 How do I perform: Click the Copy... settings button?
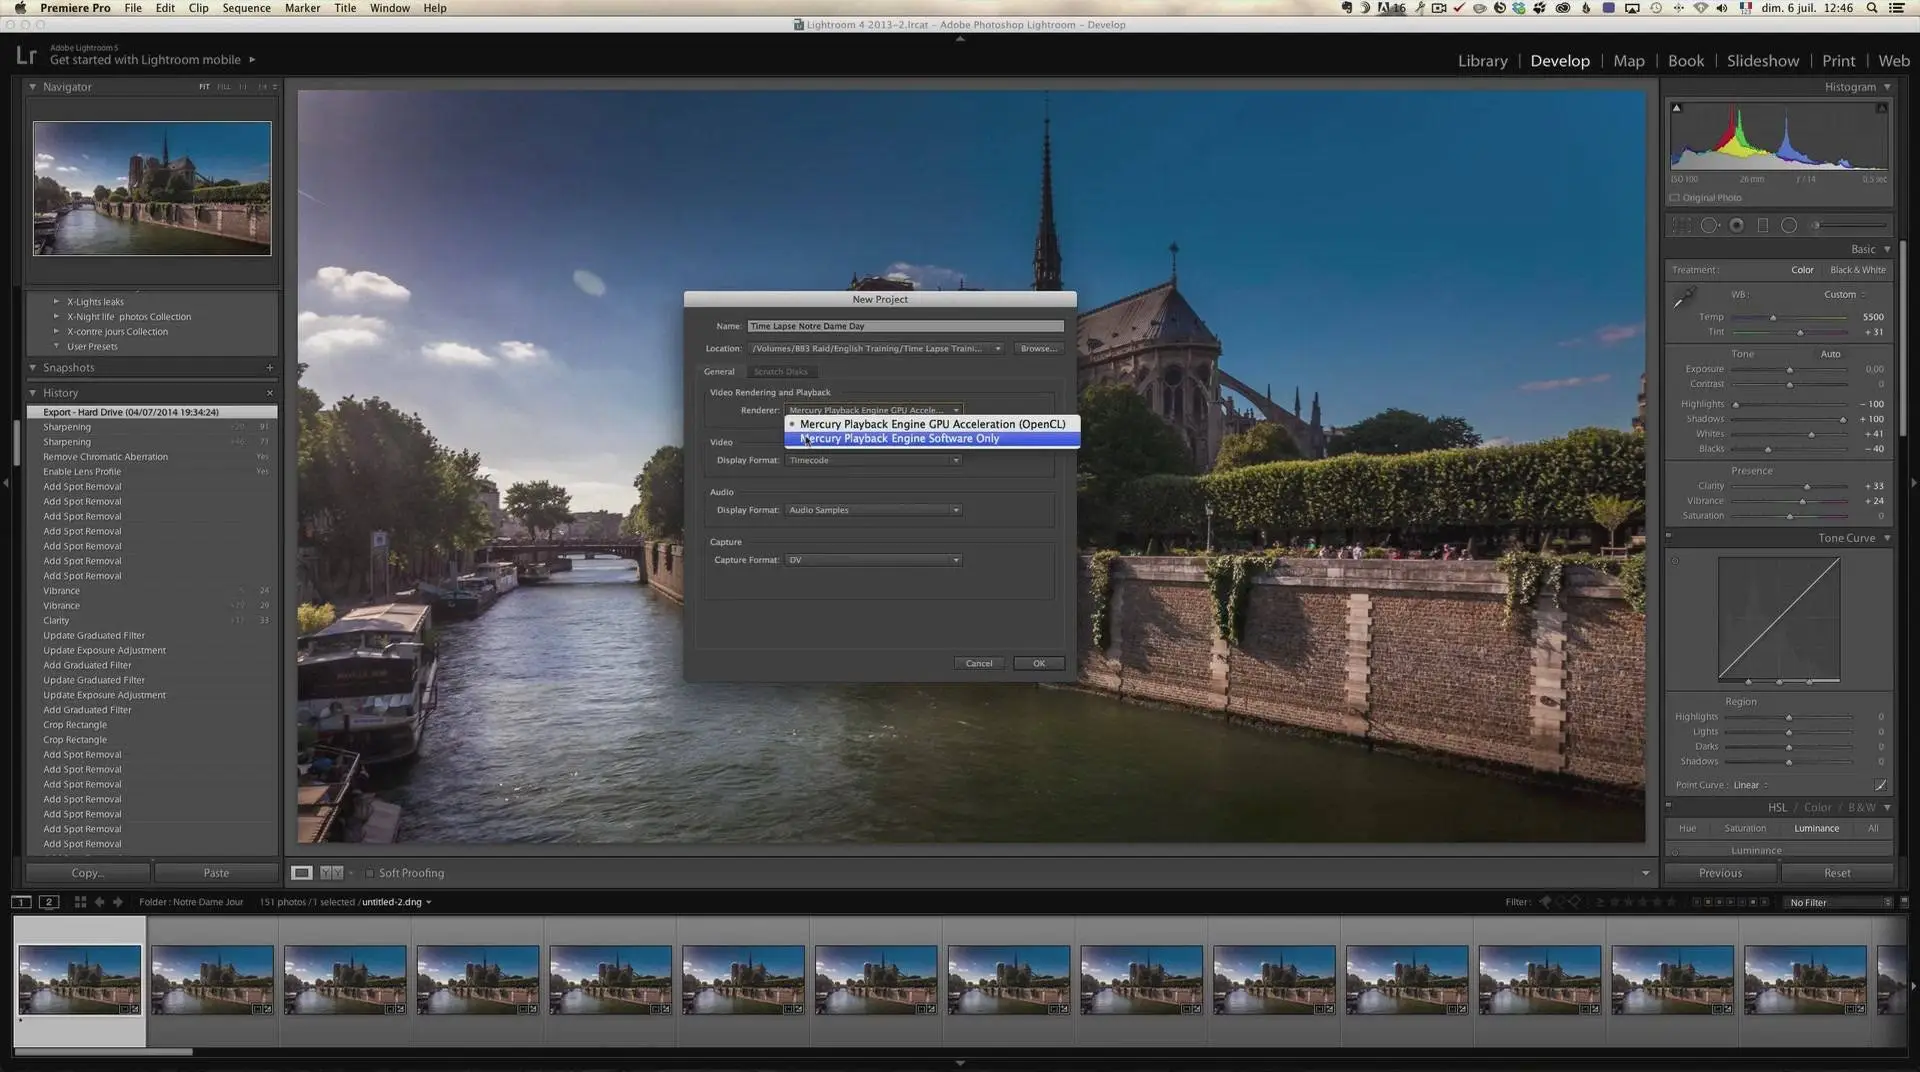point(88,873)
